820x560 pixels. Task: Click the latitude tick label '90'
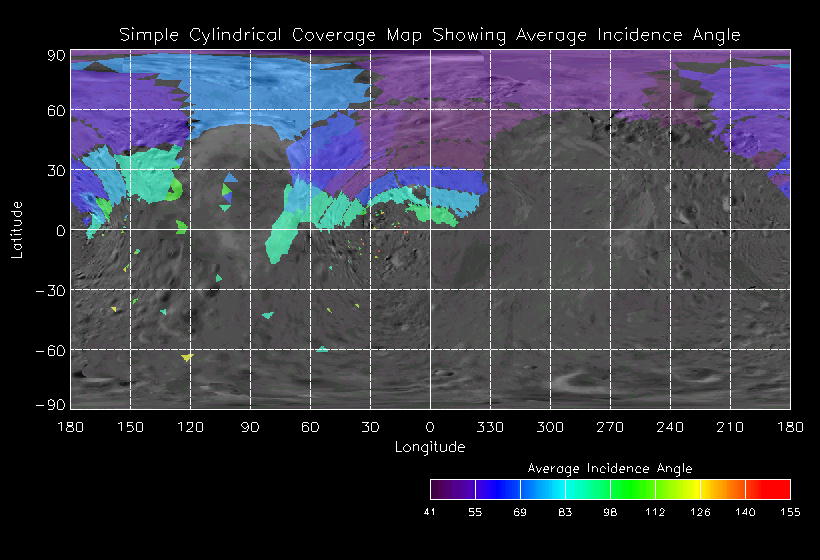tap(56, 55)
